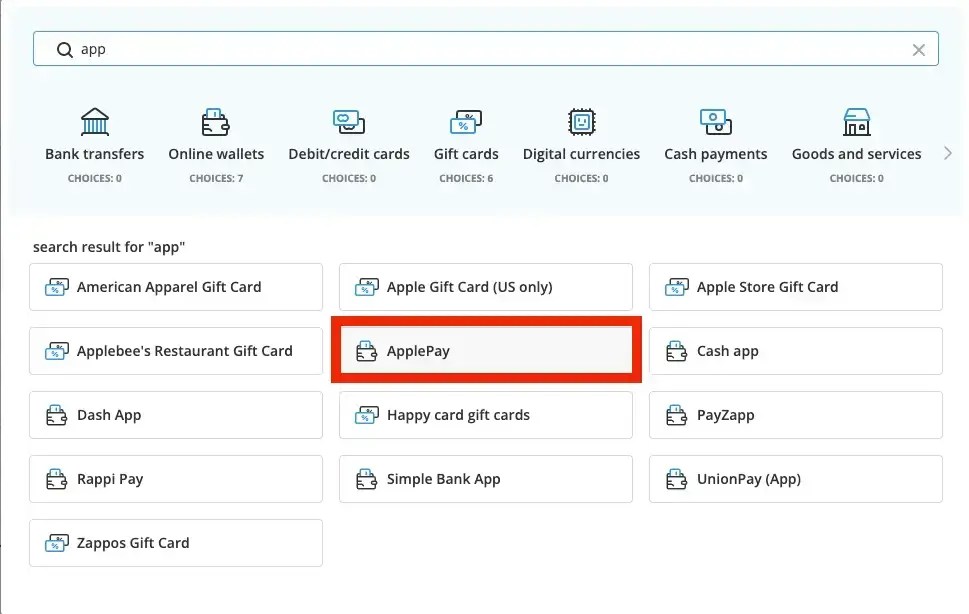Choose the Apple Store Gift Card option
This screenshot has width=969, height=614.
[795, 287]
